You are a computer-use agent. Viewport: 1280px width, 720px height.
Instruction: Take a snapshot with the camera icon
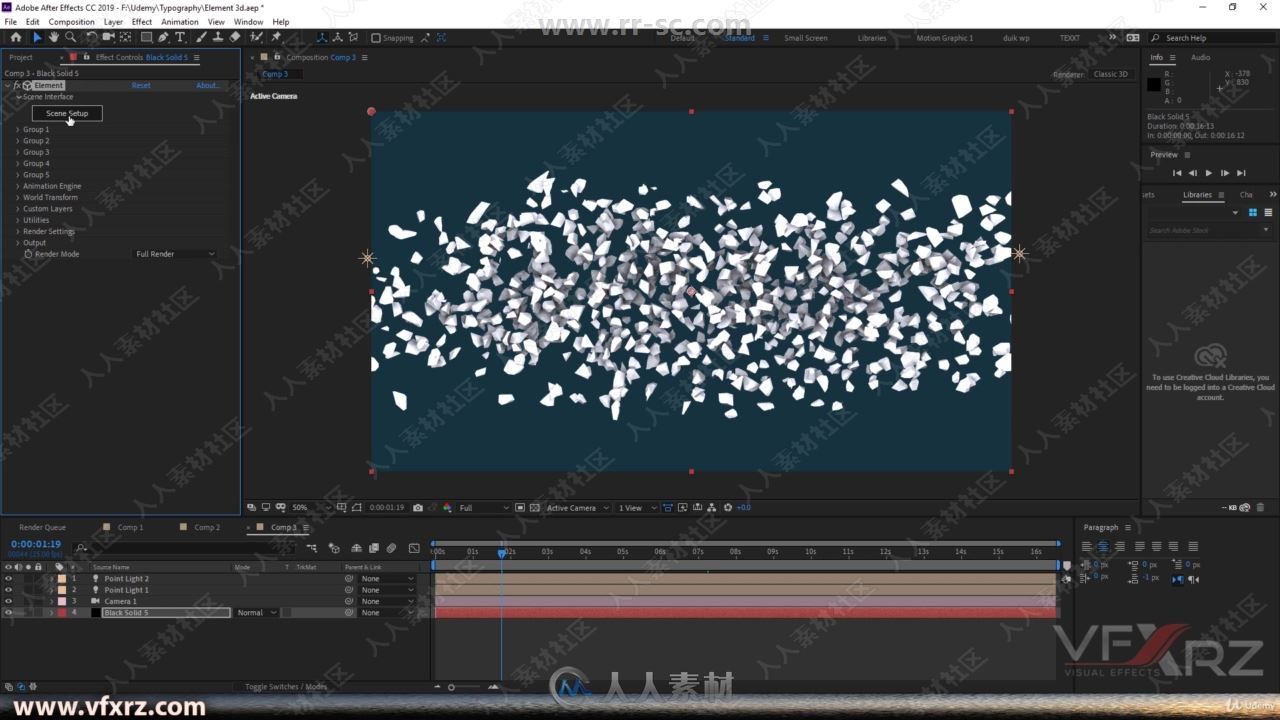[x=417, y=508]
